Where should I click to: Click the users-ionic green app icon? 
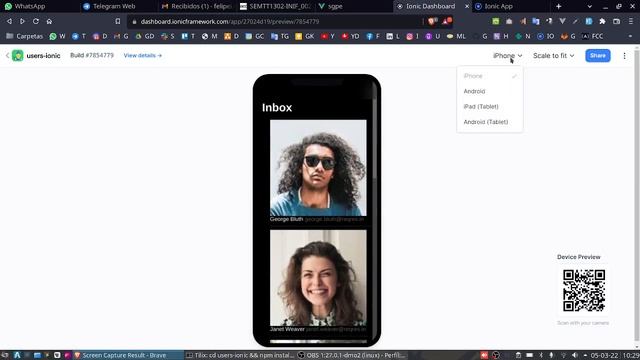tap(18, 55)
